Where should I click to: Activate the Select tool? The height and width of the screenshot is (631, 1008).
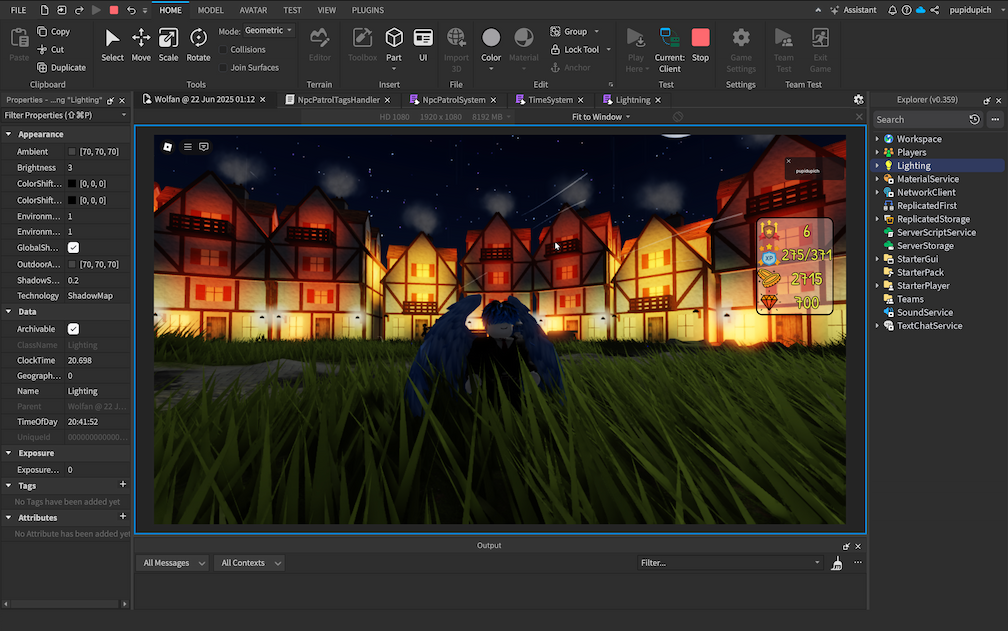(112, 45)
